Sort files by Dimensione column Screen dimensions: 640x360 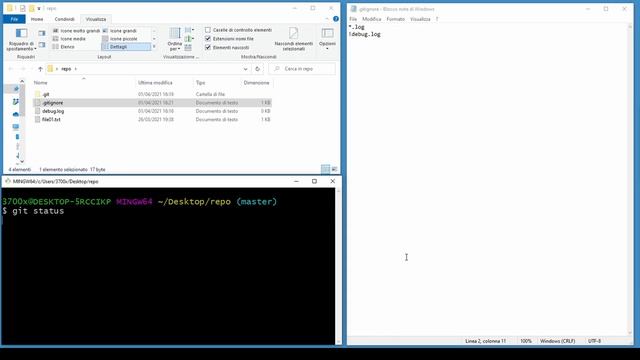click(256, 82)
